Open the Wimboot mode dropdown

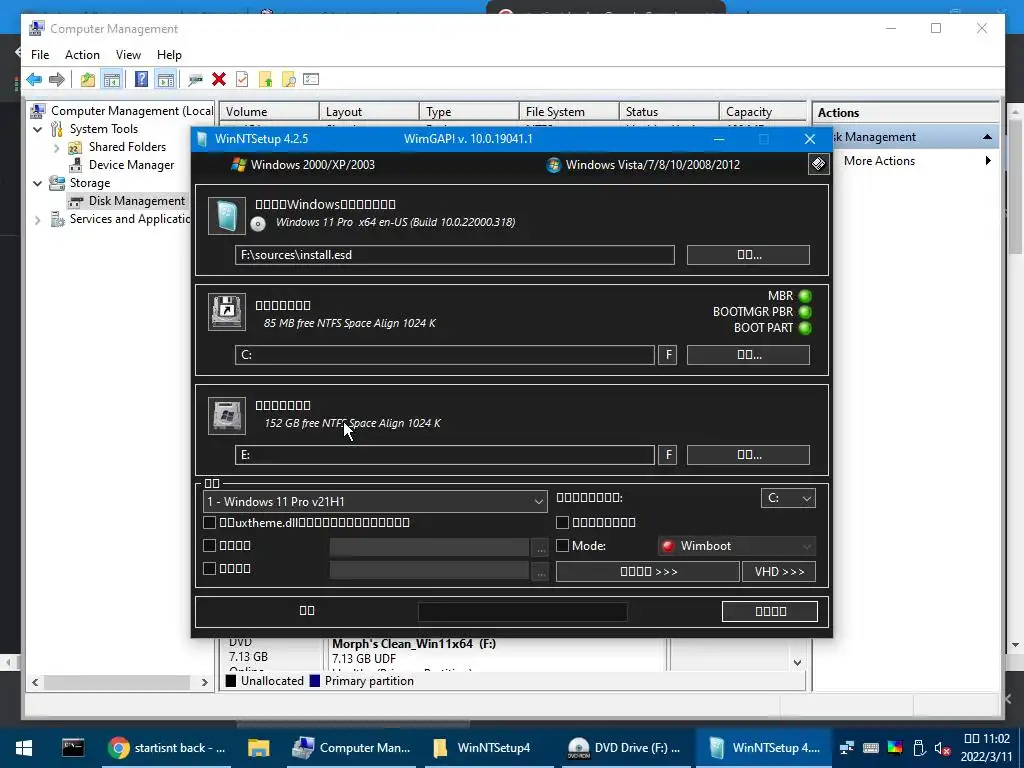tap(737, 546)
